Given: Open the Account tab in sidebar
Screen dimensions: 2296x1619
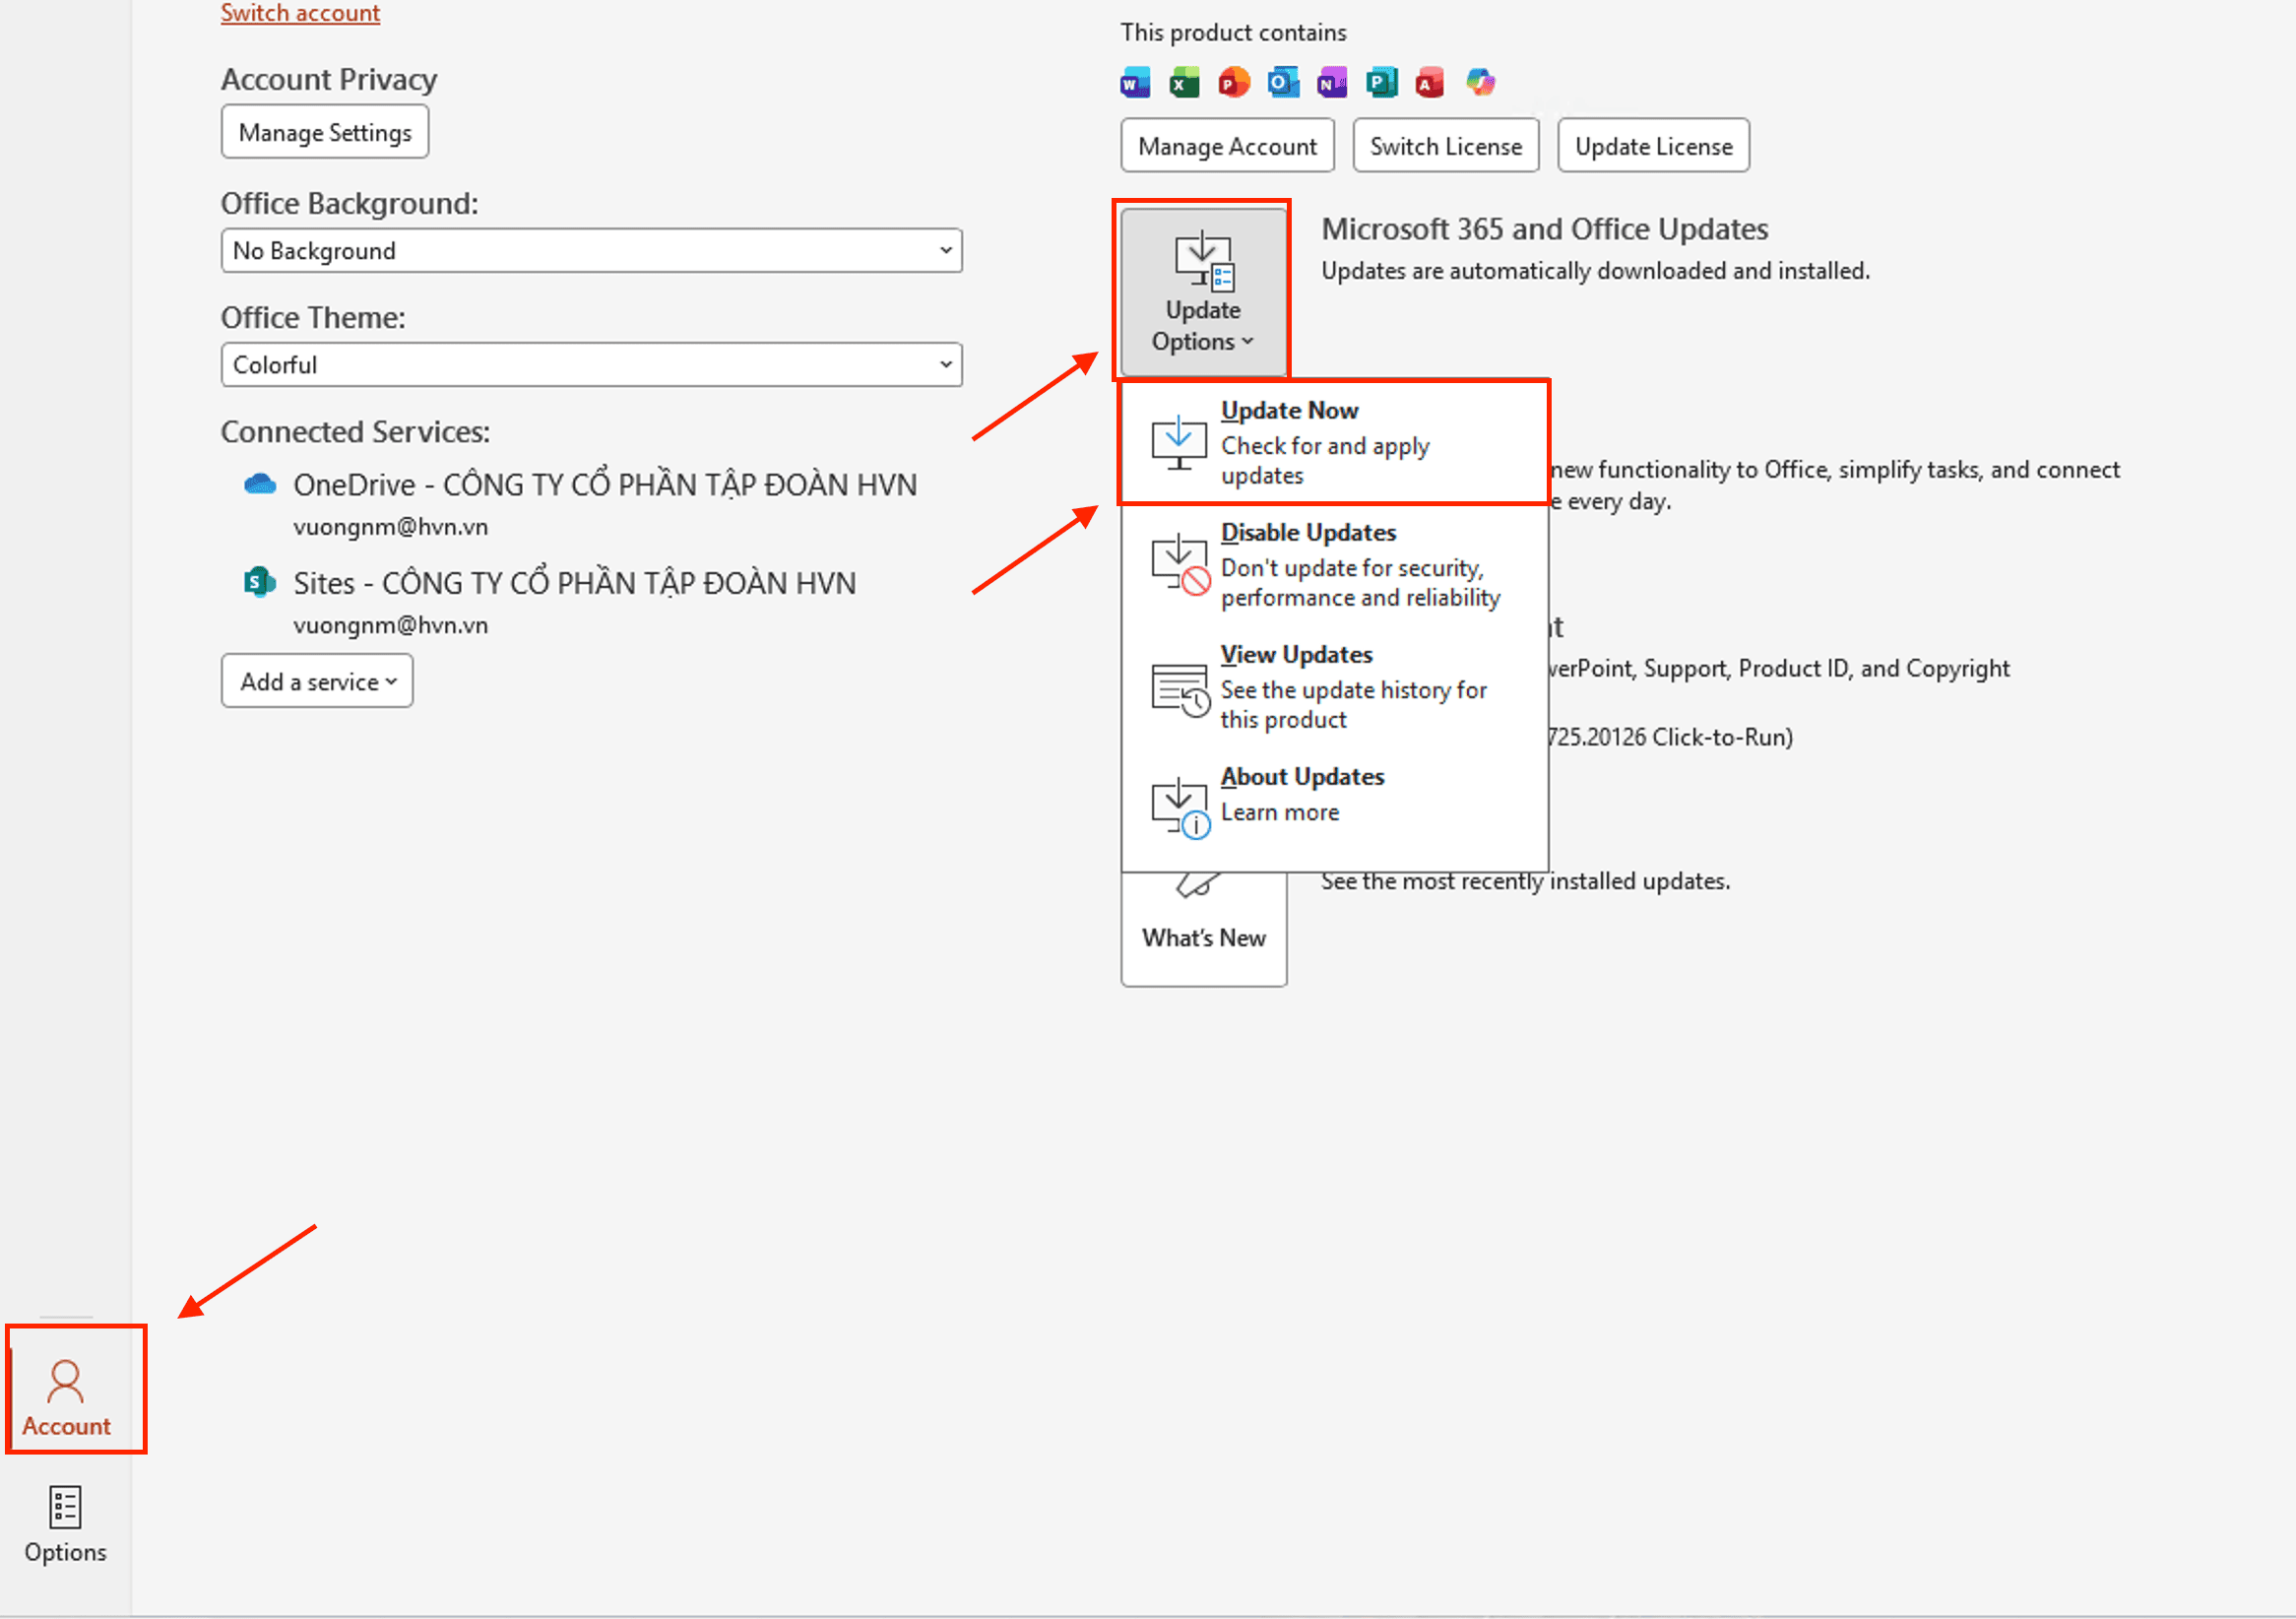Looking at the screenshot, I should (67, 1397).
